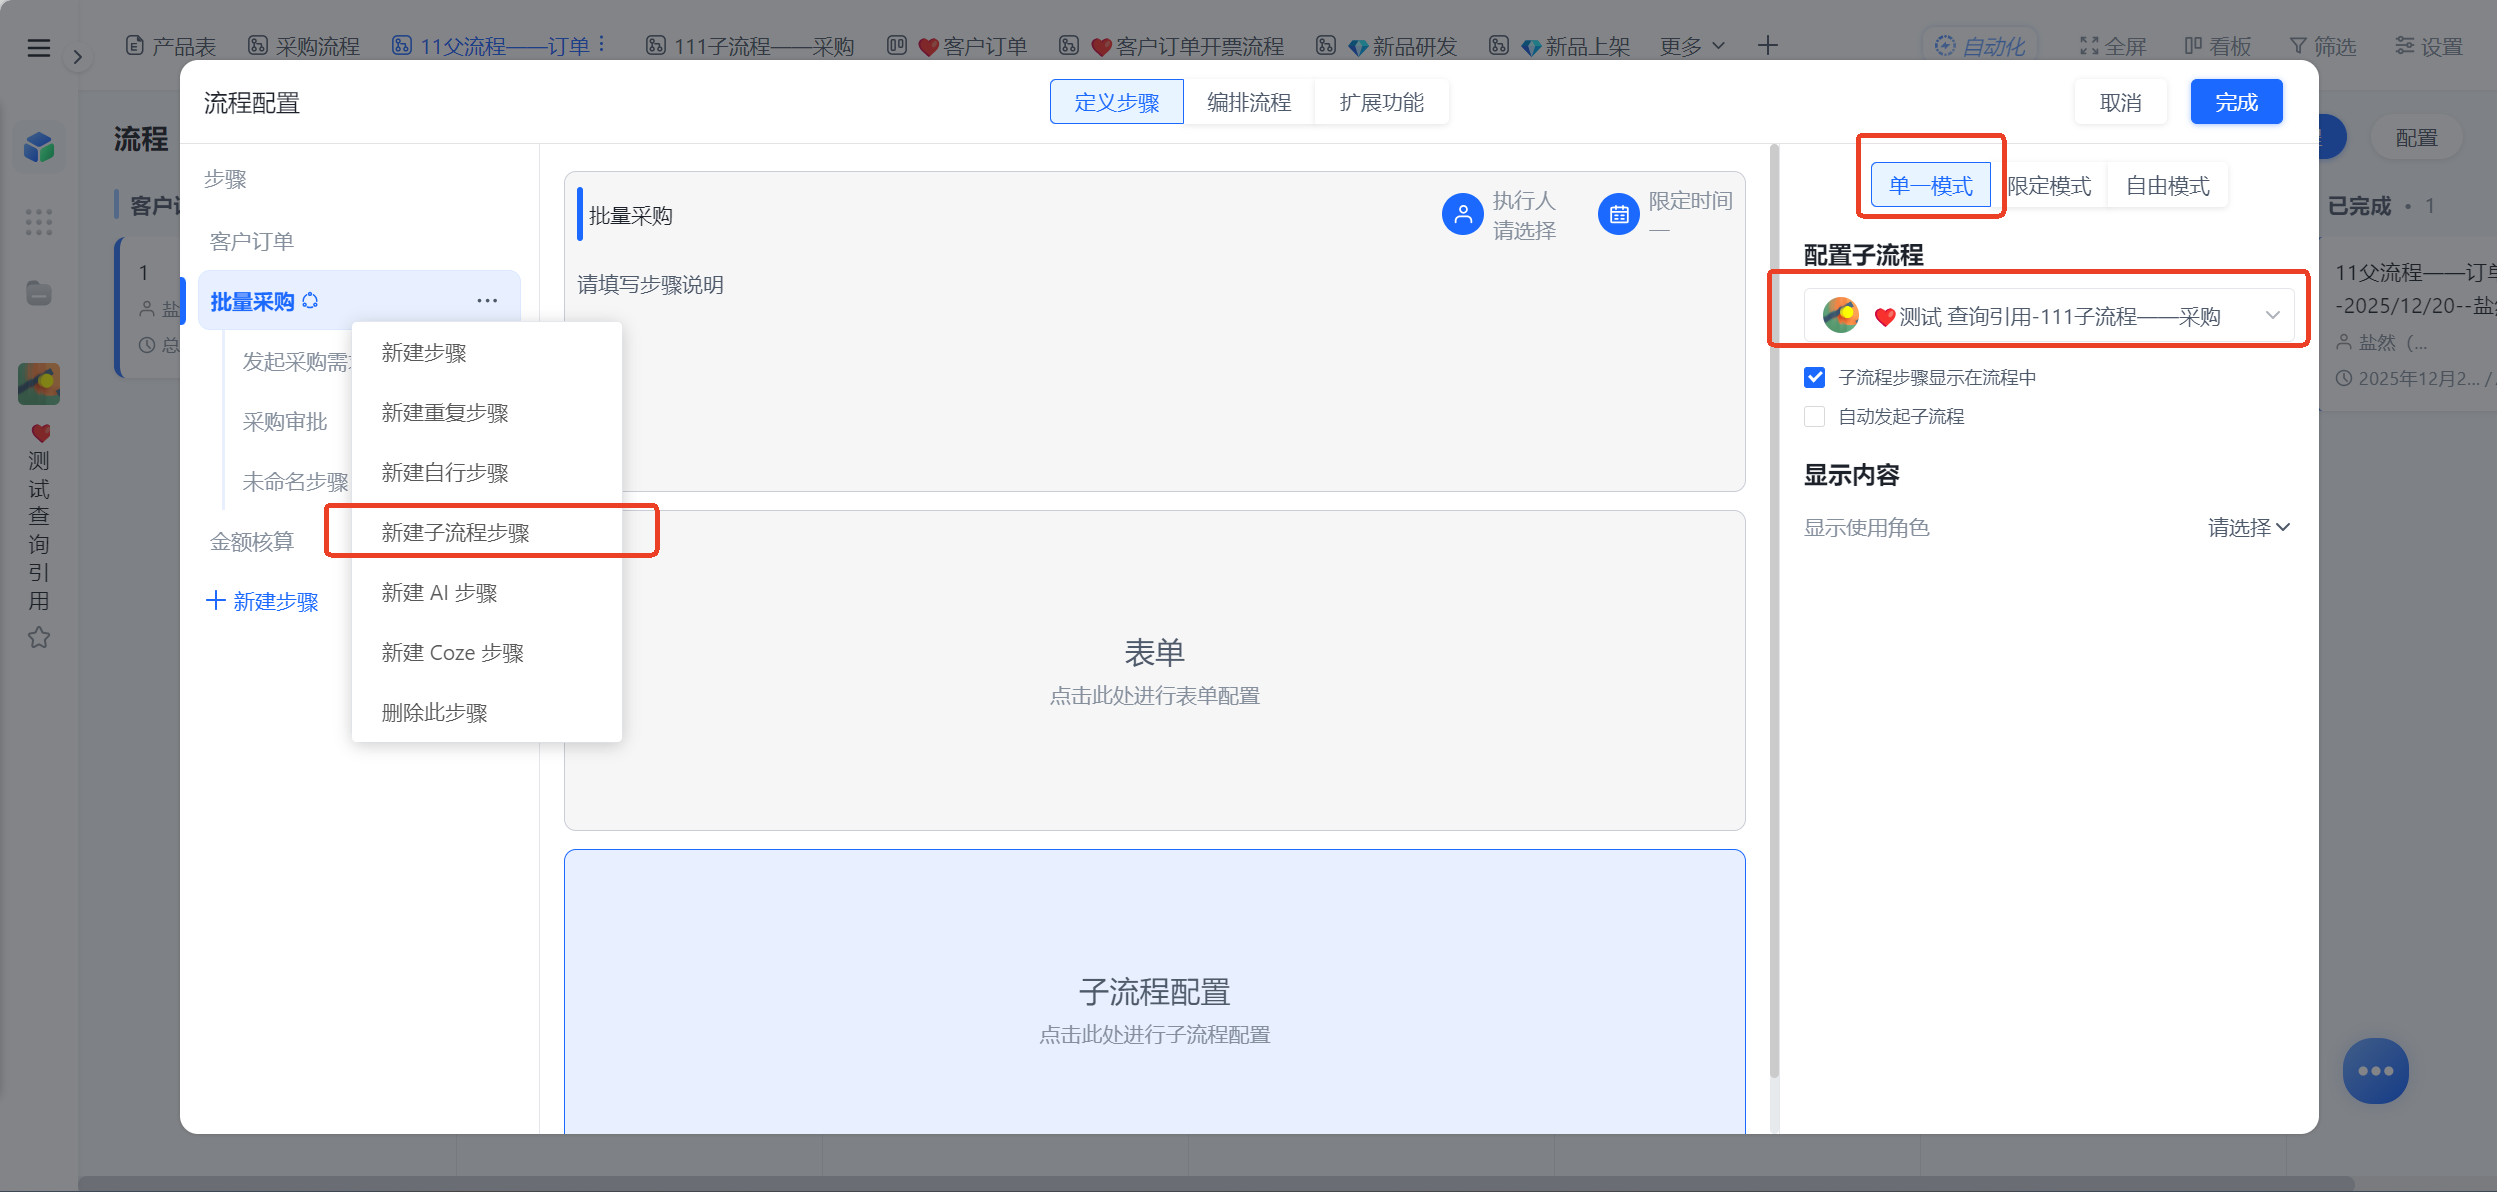Open the 新品研发 view tab
Image resolution: width=2497 pixels, height=1192 pixels.
(x=1386, y=46)
